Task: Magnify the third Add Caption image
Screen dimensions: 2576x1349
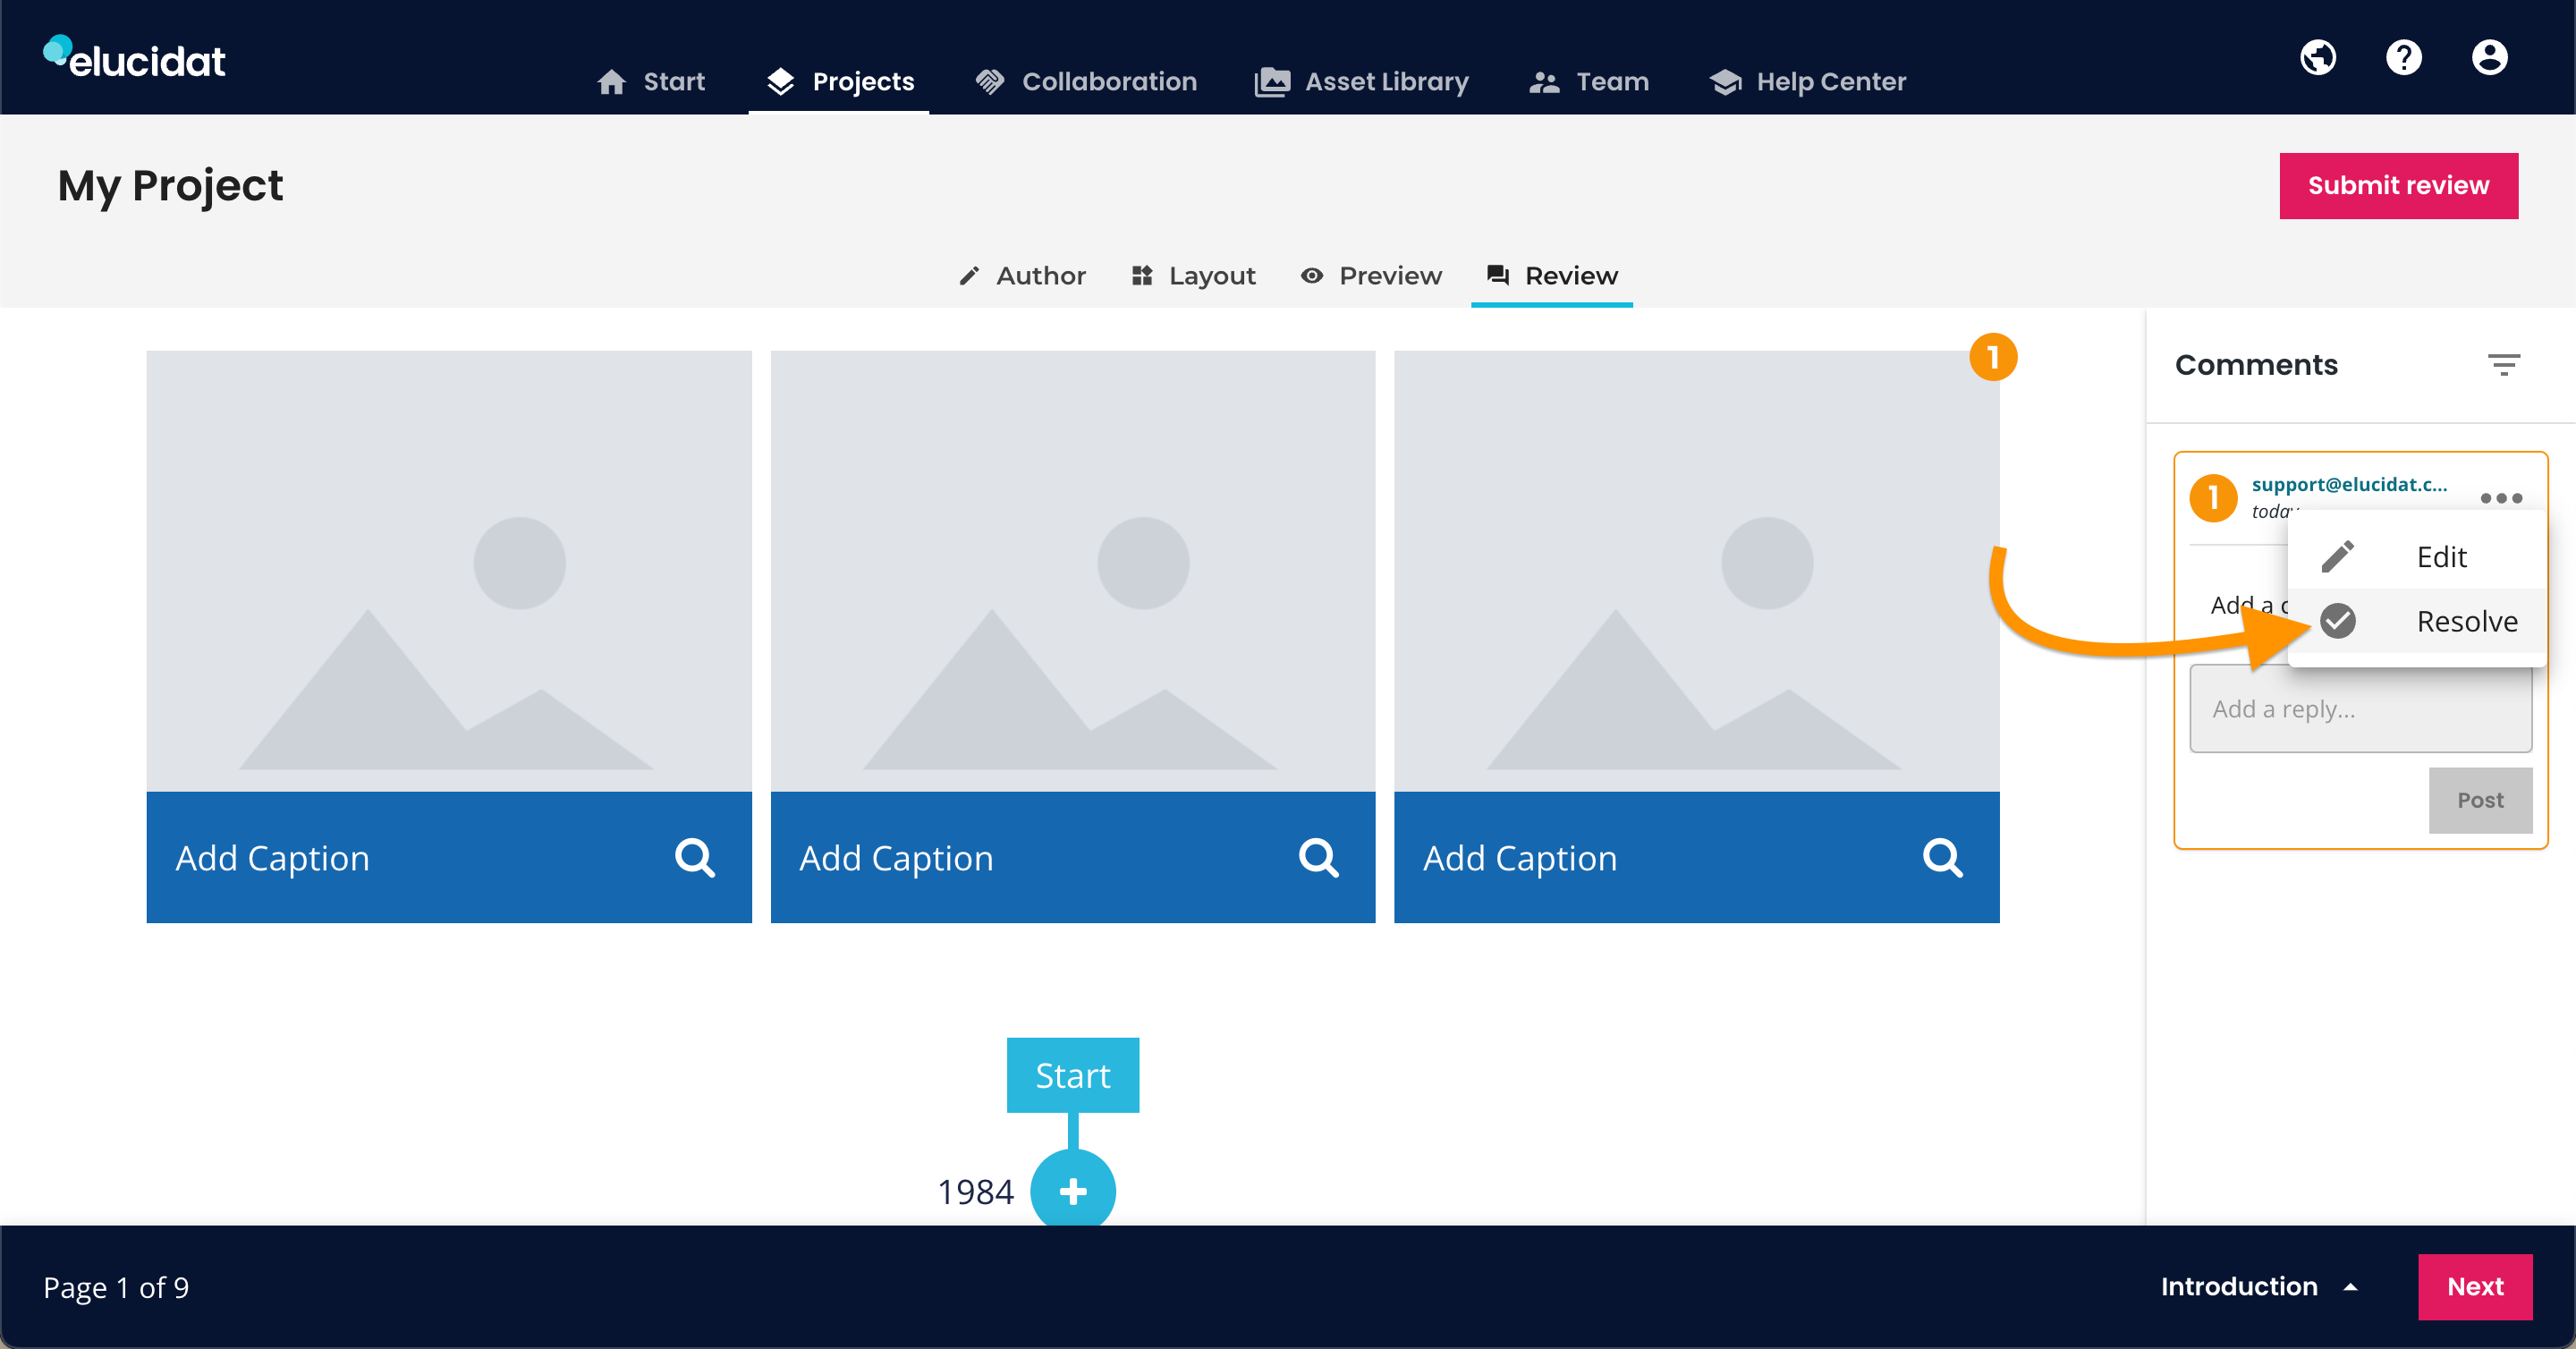Action: point(1942,858)
